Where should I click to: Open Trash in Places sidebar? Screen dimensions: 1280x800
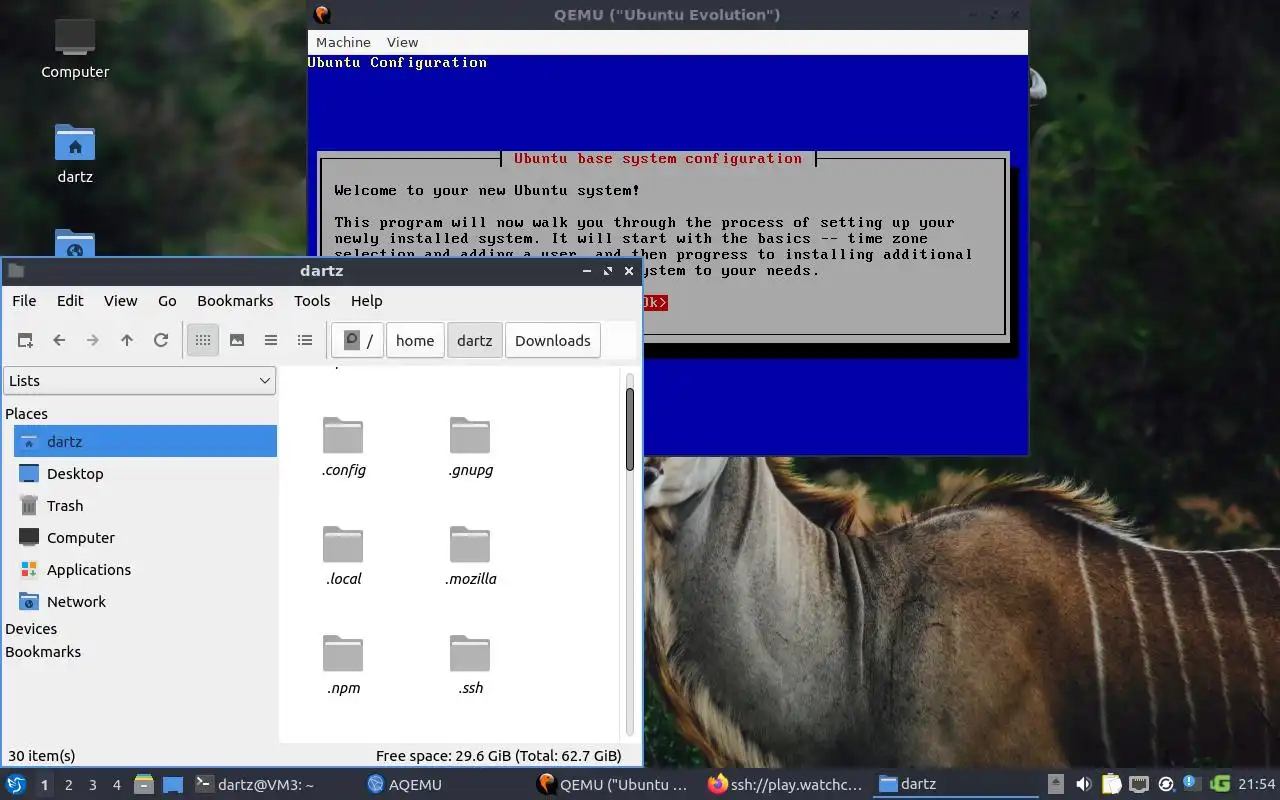[x=145, y=505]
